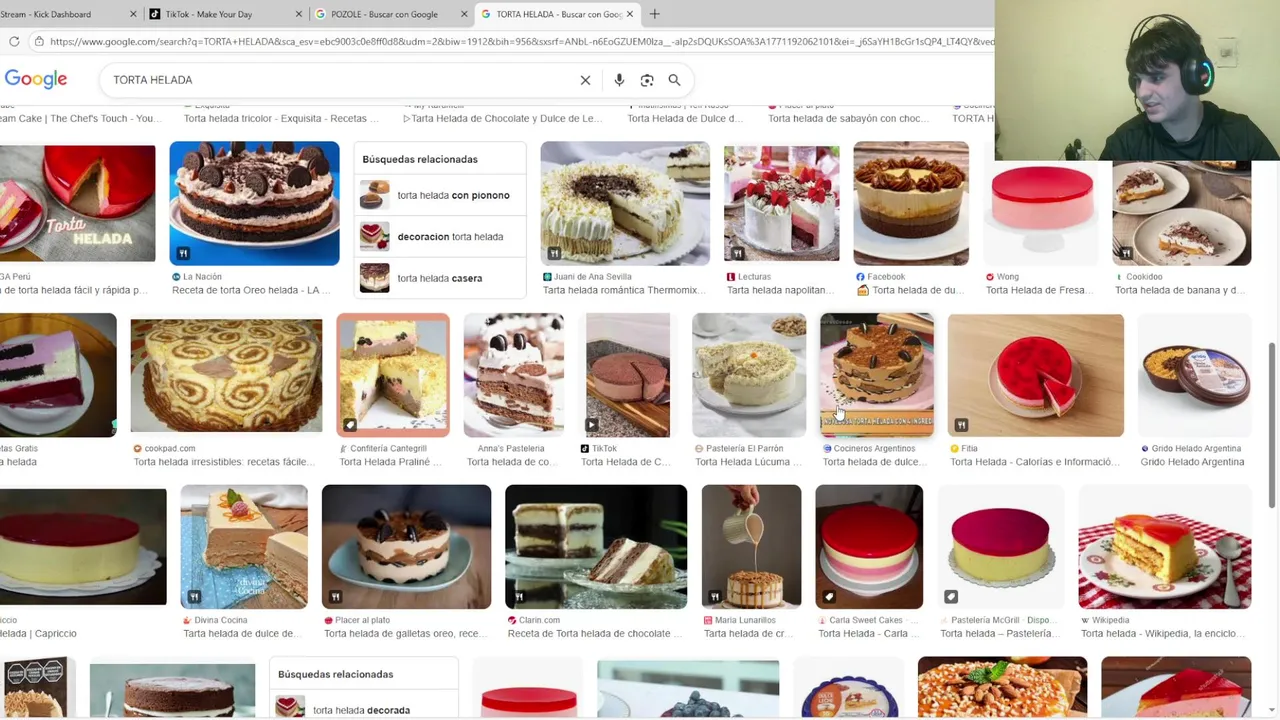
Task: Click the site info icon in address bar
Action: 38,41
